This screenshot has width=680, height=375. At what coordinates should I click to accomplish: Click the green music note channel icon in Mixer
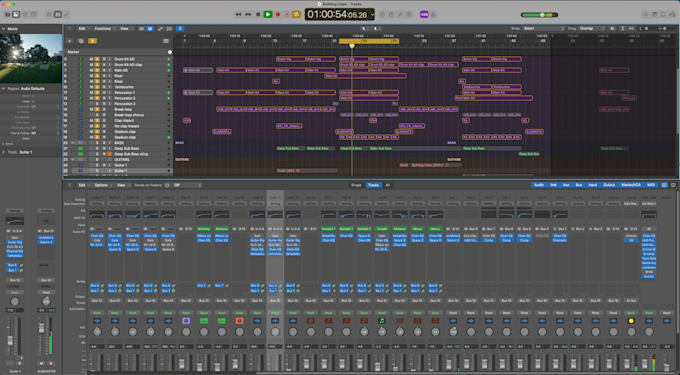[382, 321]
